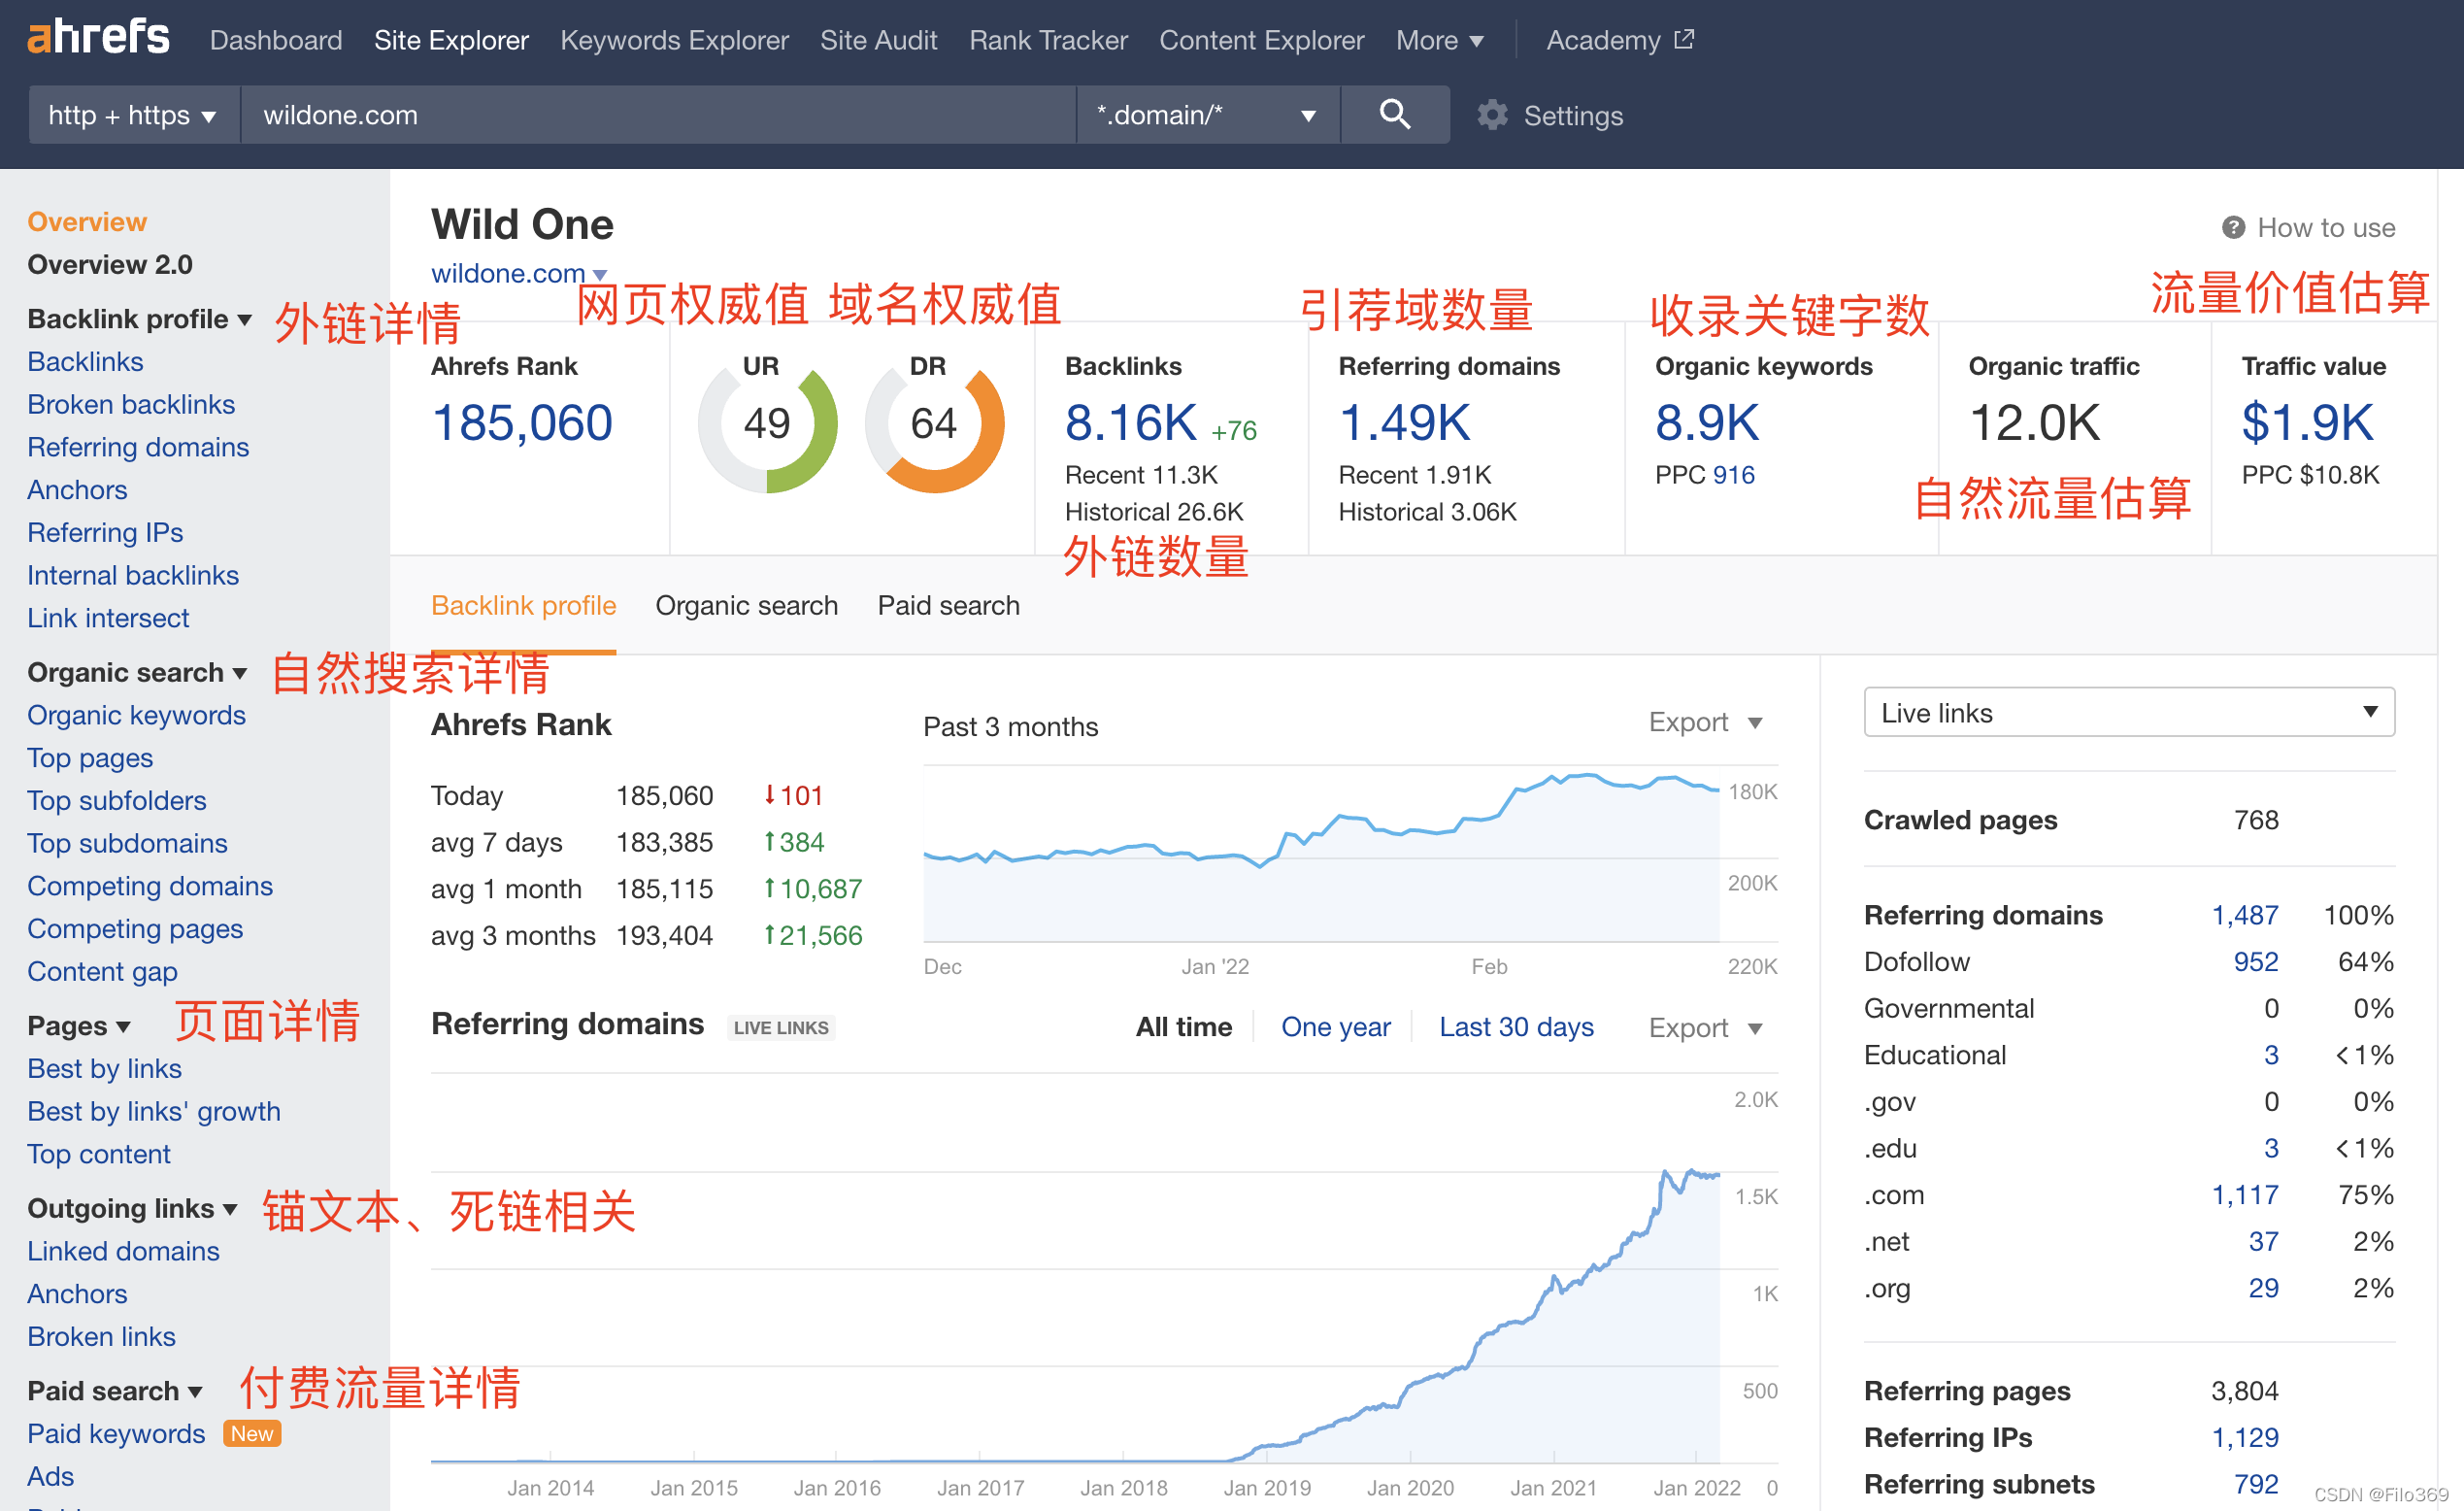Open the Live links dropdown

[x=2128, y=712]
